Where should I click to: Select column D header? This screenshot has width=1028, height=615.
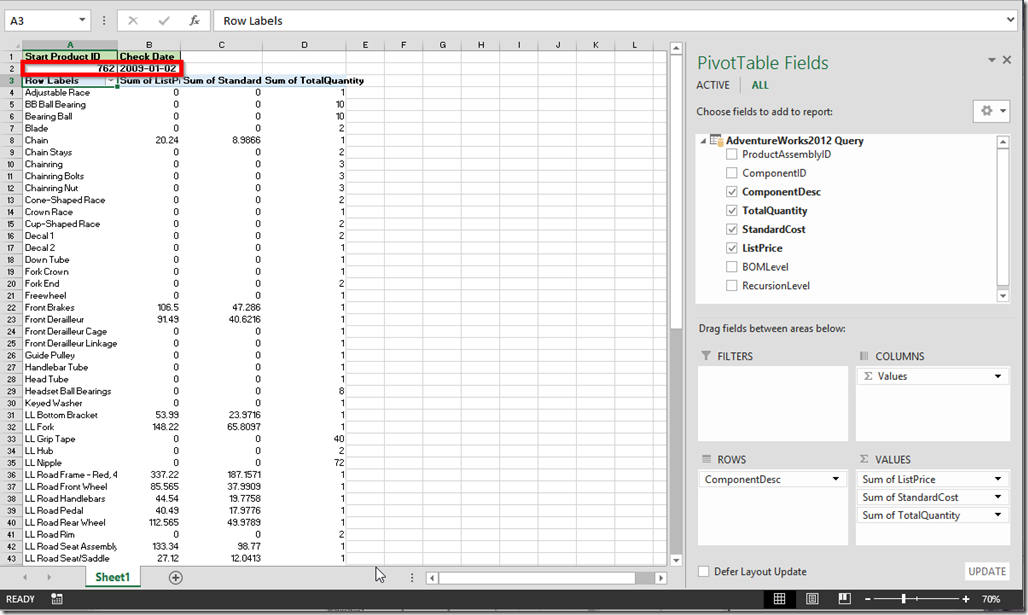[x=304, y=45]
